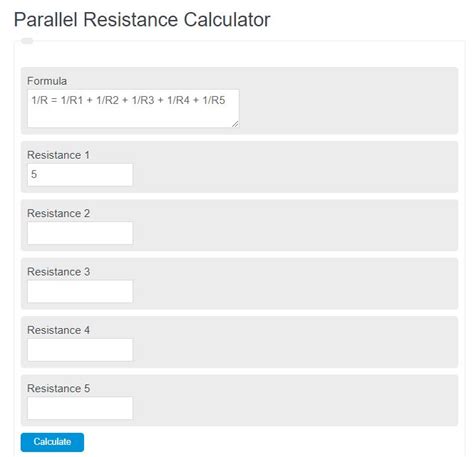The width and height of the screenshot is (474, 457).
Task: Click into the Resistance 3 field
Action: [x=80, y=291]
